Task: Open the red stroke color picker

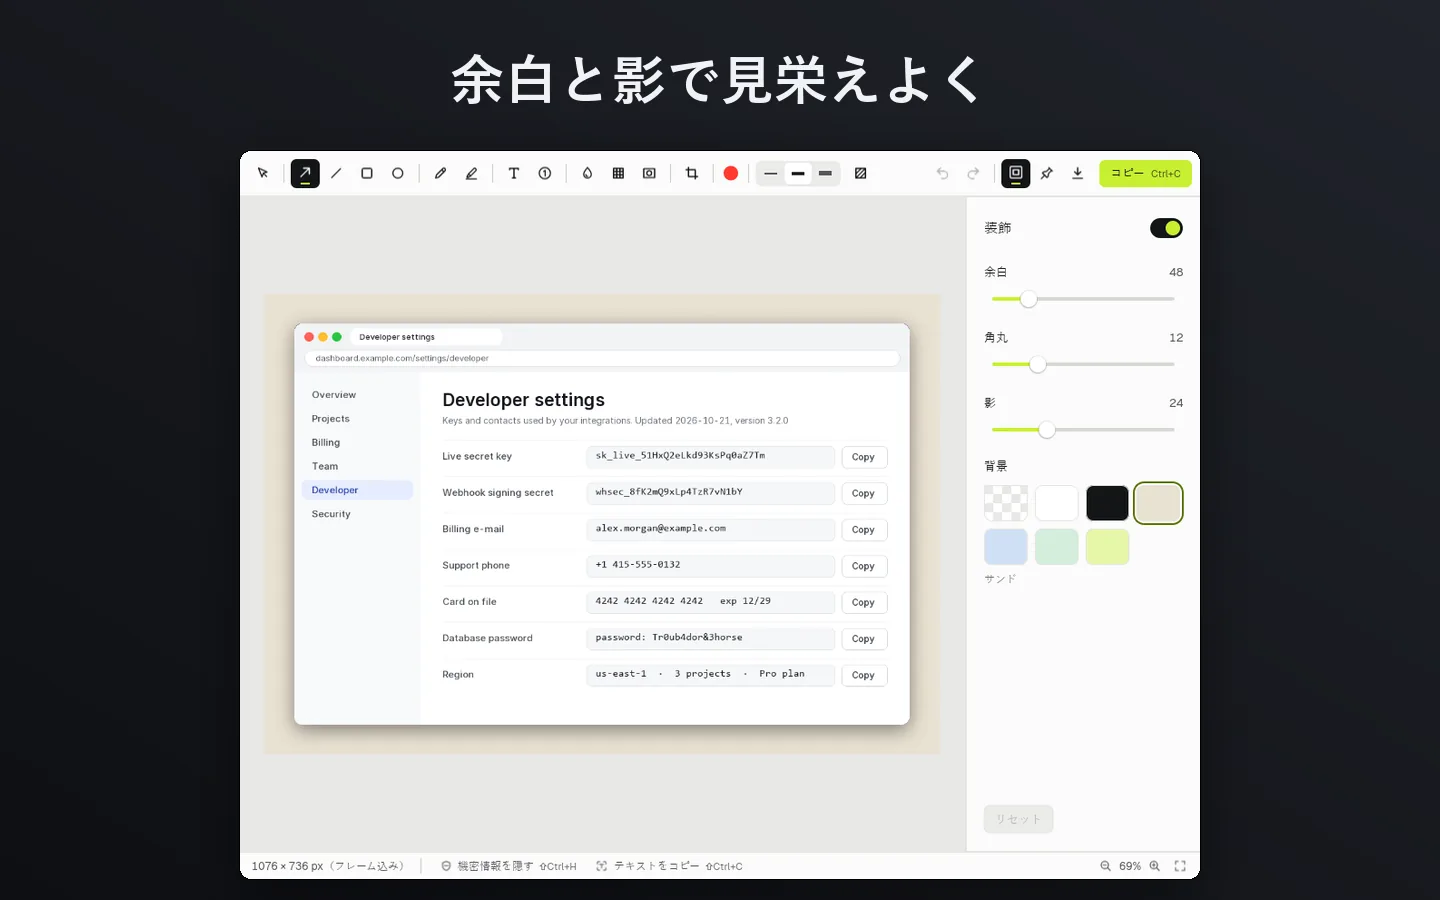Action: click(x=731, y=173)
